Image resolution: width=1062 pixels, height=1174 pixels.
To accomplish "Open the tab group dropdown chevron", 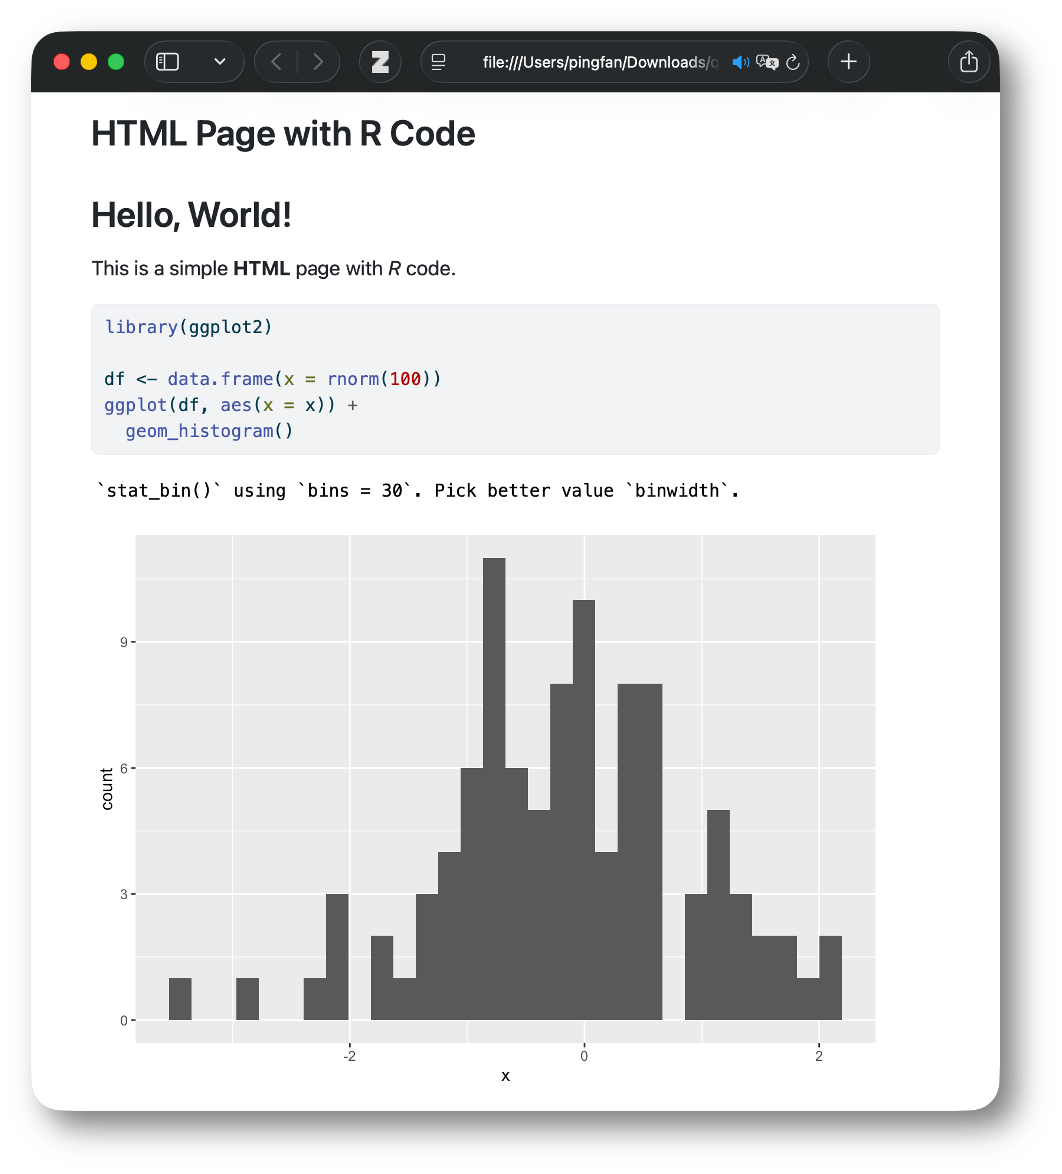I will coord(220,62).
